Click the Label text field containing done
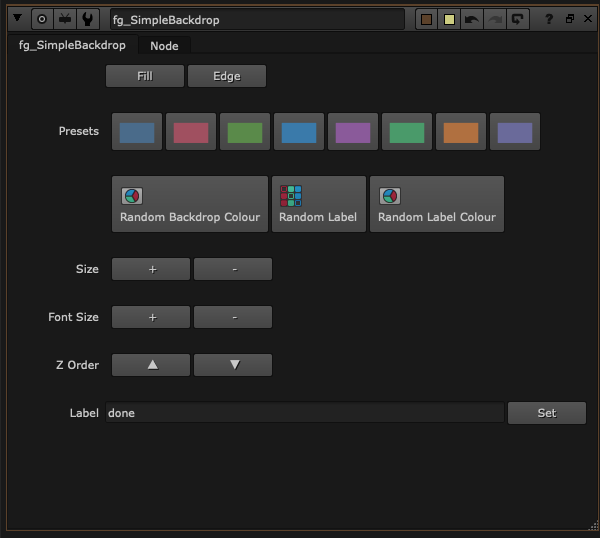The width and height of the screenshot is (600, 538). tap(305, 412)
